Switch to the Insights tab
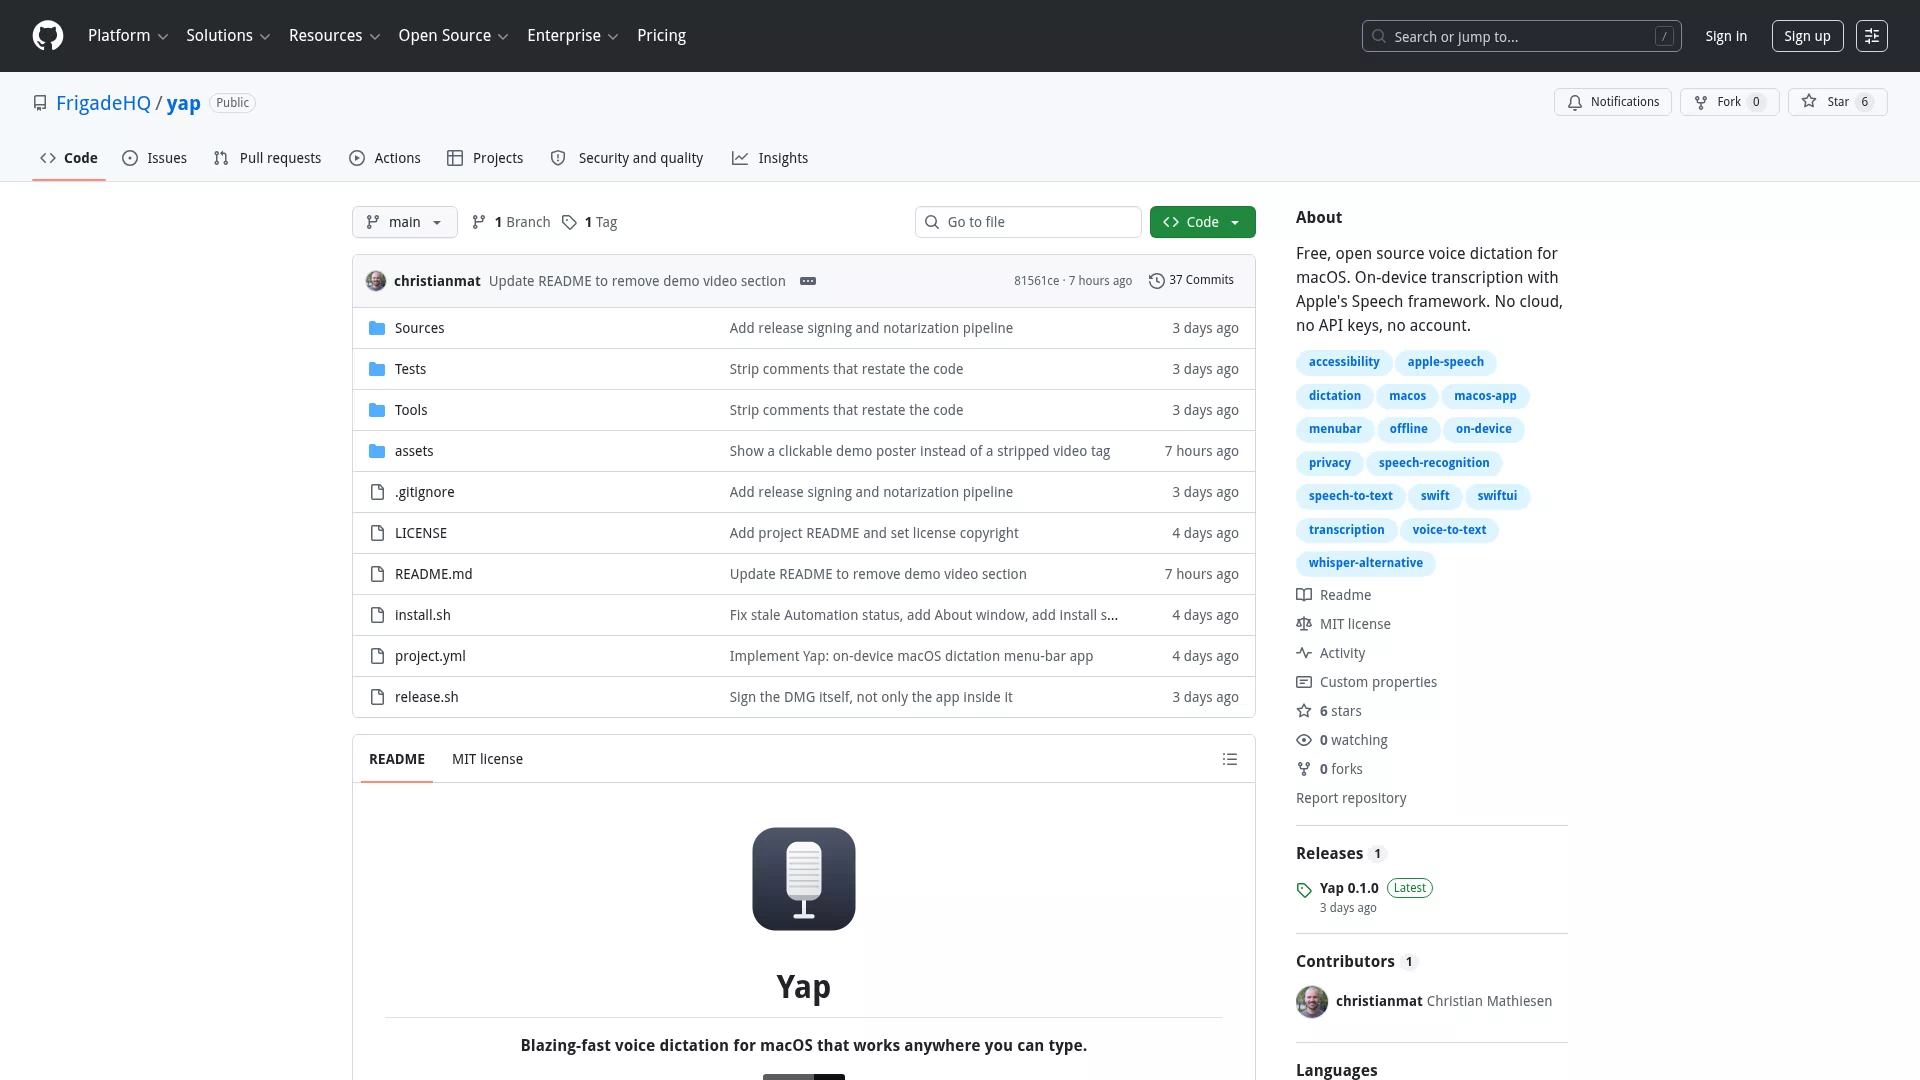This screenshot has width=1920, height=1080. pos(770,158)
